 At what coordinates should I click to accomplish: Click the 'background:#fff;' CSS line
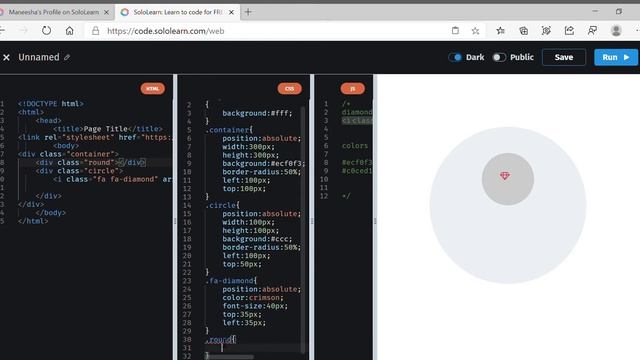pyautogui.click(x=257, y=113)
